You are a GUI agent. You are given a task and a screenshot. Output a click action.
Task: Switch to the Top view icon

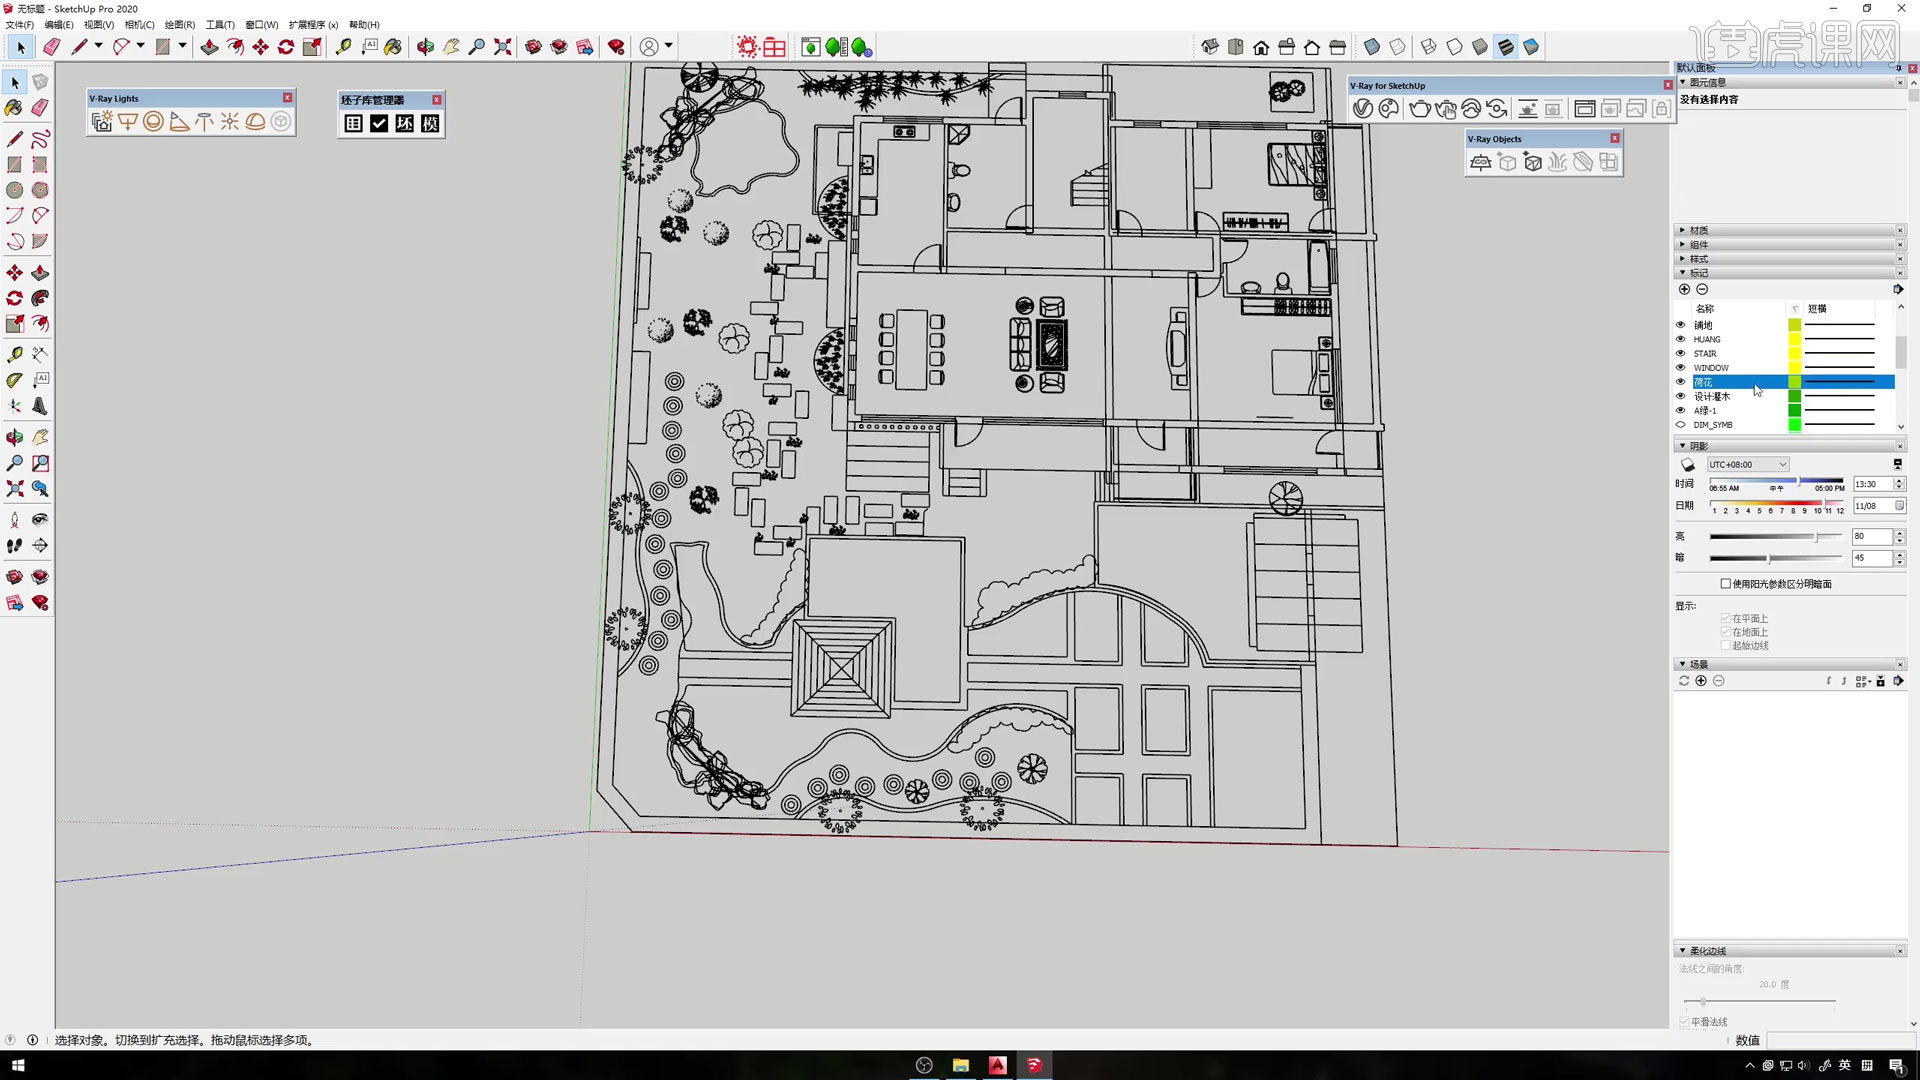[x=1236, y=47]
